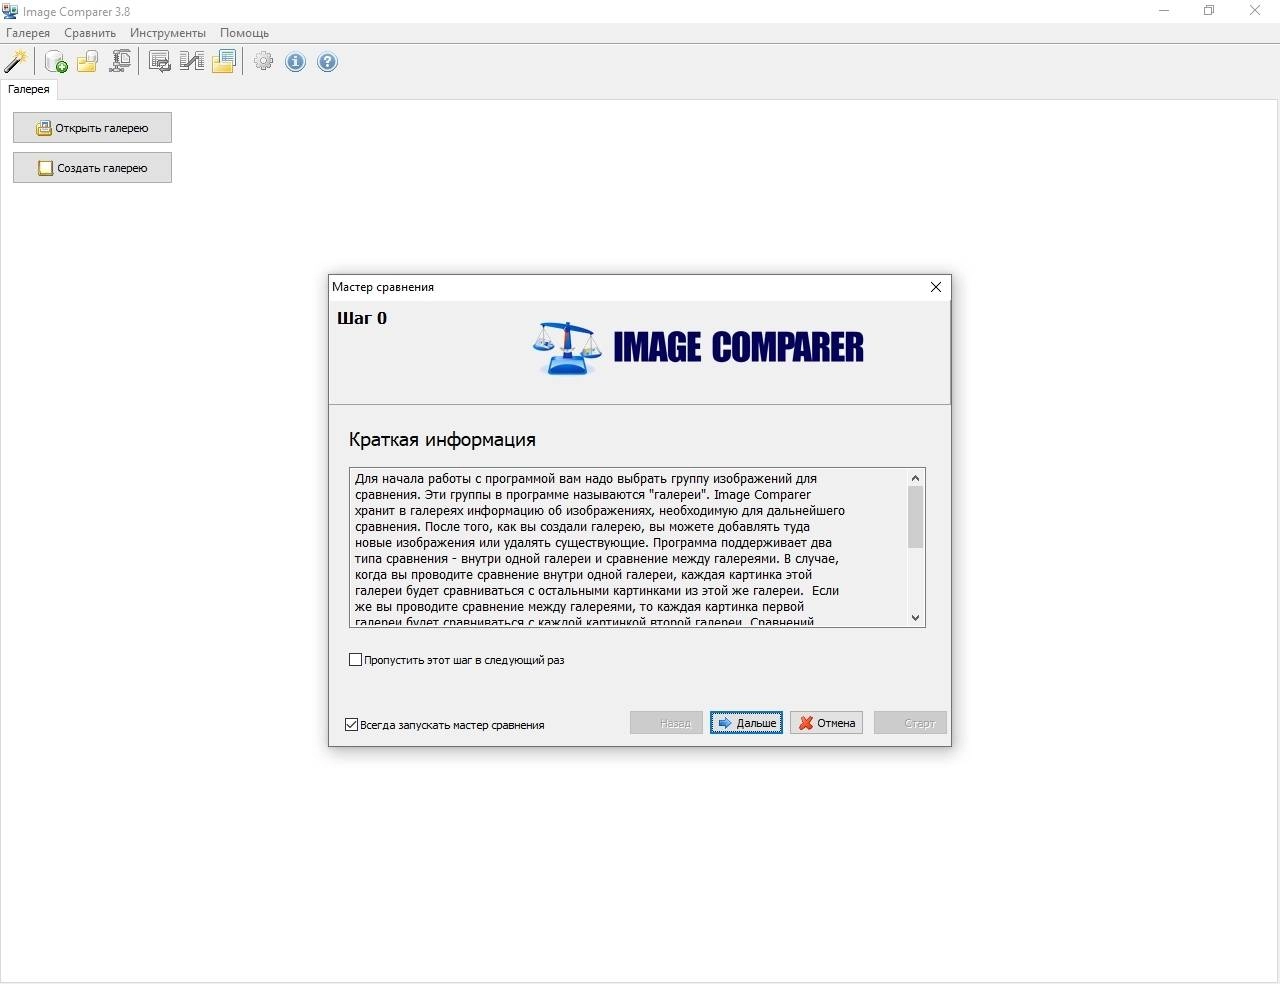Click the blue info icon in toolbar
1280x984 pixels.
(x=295, y=62)
